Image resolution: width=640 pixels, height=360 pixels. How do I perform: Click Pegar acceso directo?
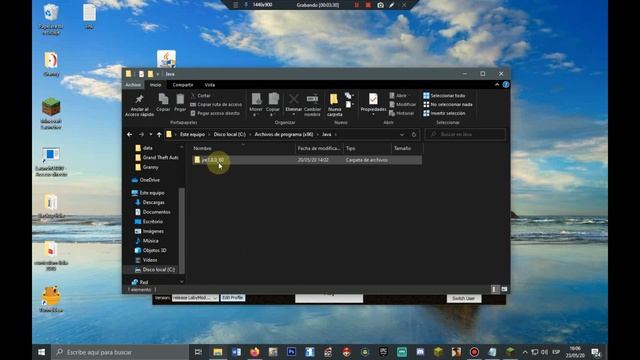[x=215, y=113]
